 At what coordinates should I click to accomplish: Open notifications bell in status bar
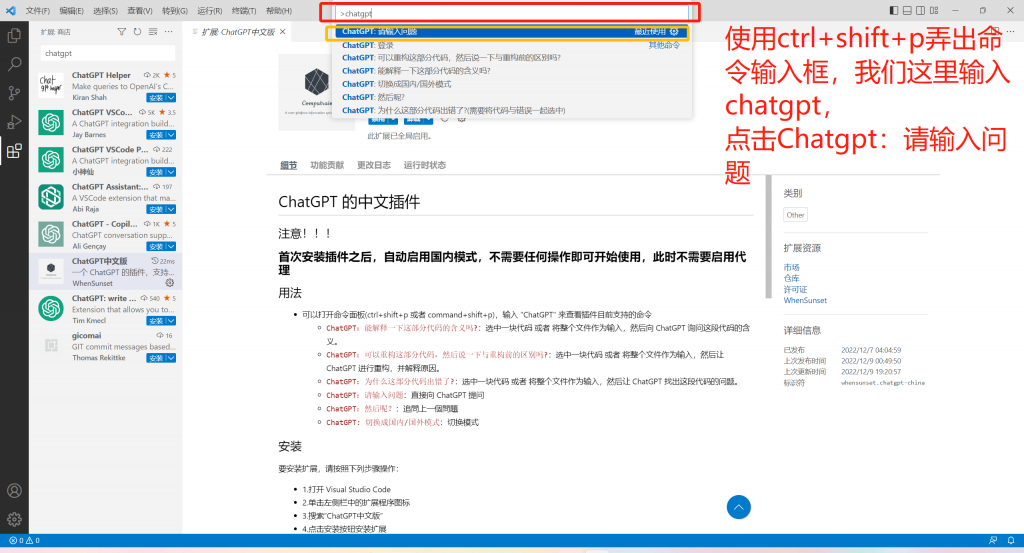click(x=1011, y=541)
